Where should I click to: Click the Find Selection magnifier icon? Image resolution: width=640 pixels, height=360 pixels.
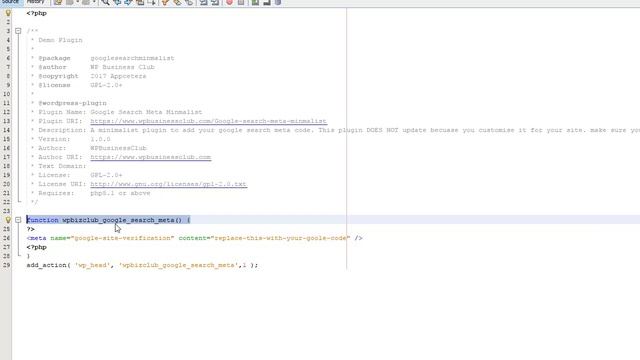pos(105,2)
